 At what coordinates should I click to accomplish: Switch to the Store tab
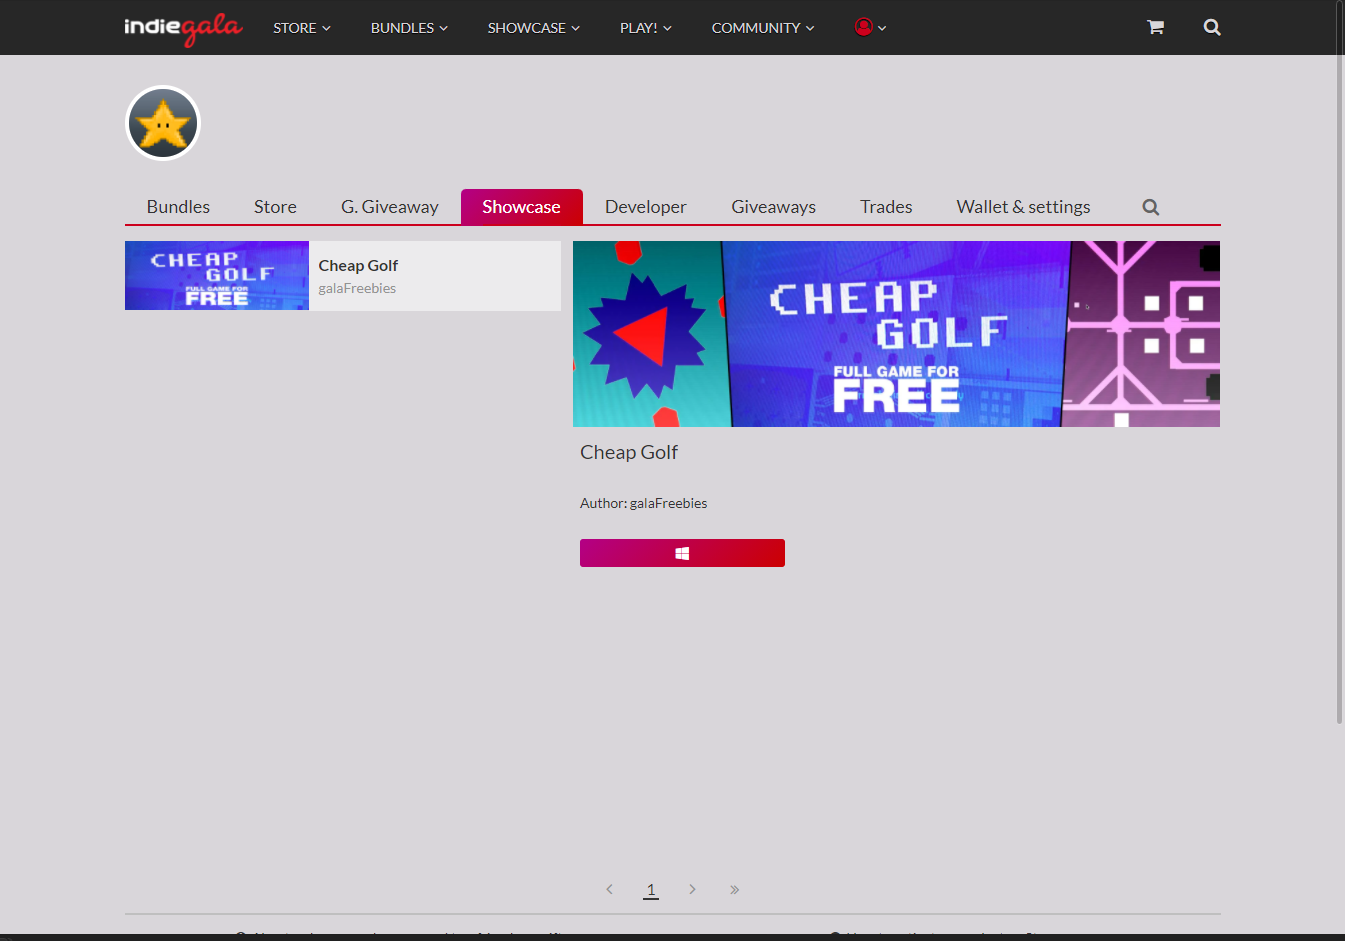(275, 207)
